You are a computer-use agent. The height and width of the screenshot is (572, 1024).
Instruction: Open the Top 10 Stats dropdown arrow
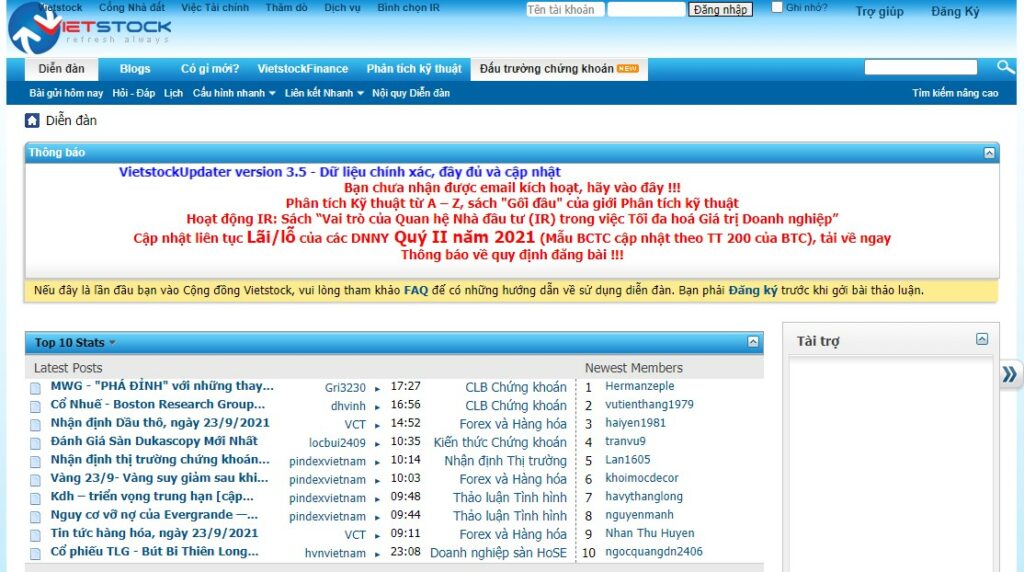tap(112, 343)
